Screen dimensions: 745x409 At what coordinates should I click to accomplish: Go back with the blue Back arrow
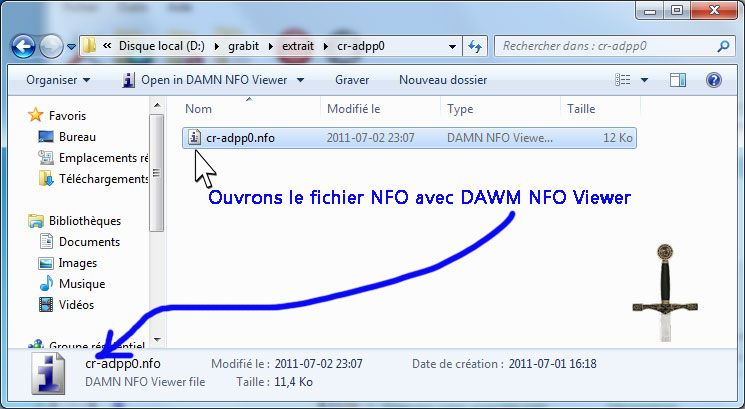tap(23, 47)
